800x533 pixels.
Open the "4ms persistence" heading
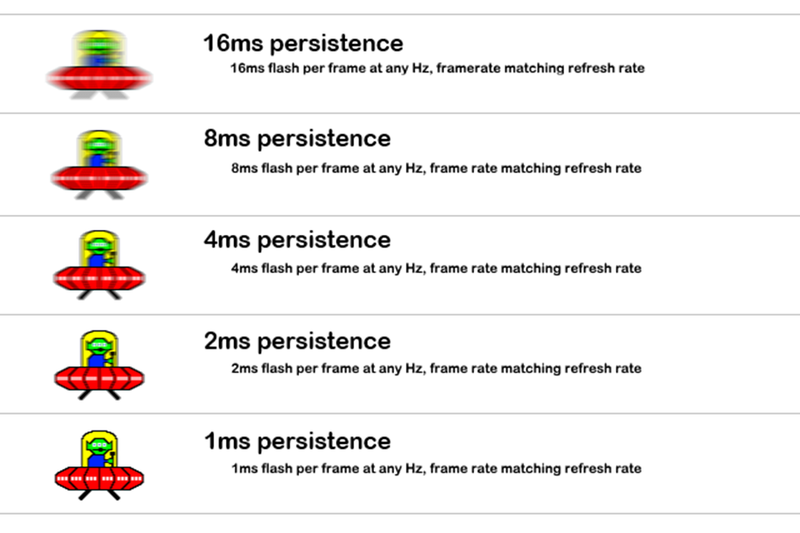coord(296,240)
